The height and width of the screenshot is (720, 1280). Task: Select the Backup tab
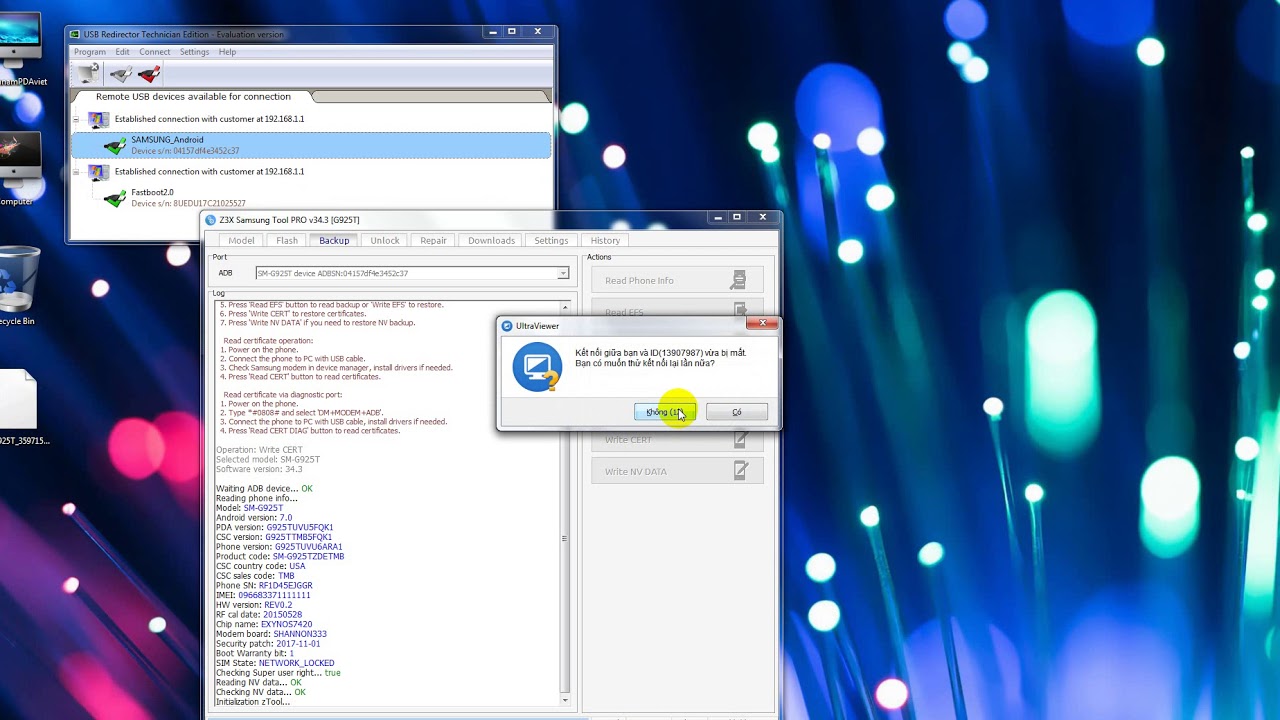click(x=334, y=240)
